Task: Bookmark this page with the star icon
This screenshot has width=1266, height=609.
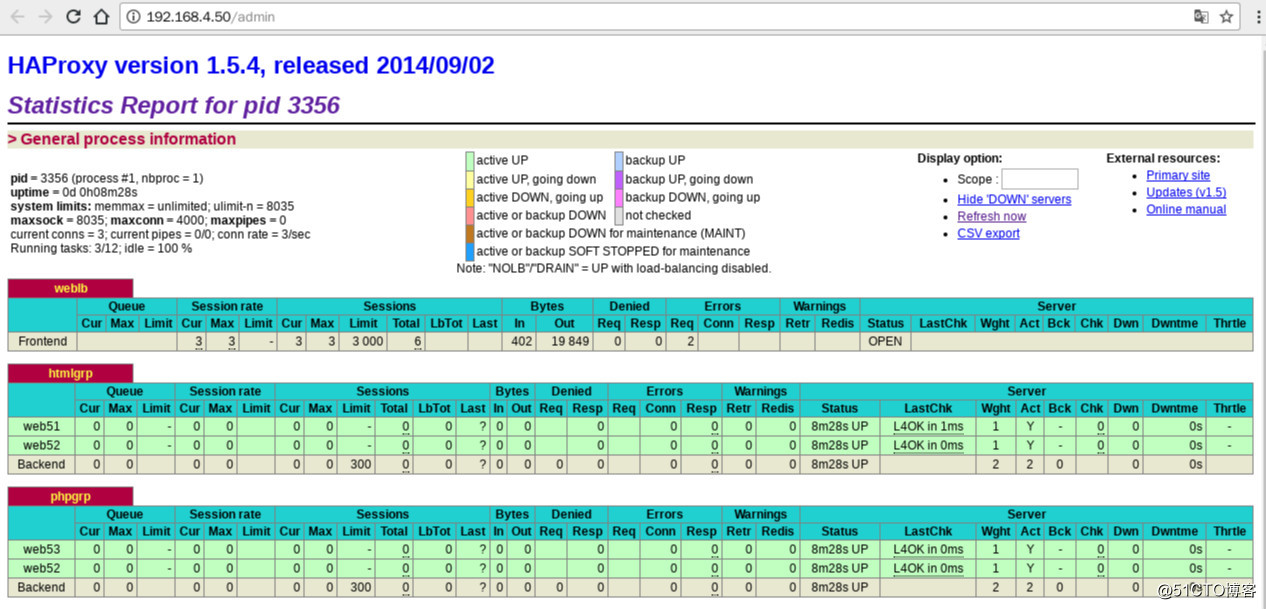Action: tap(1226, 17)
